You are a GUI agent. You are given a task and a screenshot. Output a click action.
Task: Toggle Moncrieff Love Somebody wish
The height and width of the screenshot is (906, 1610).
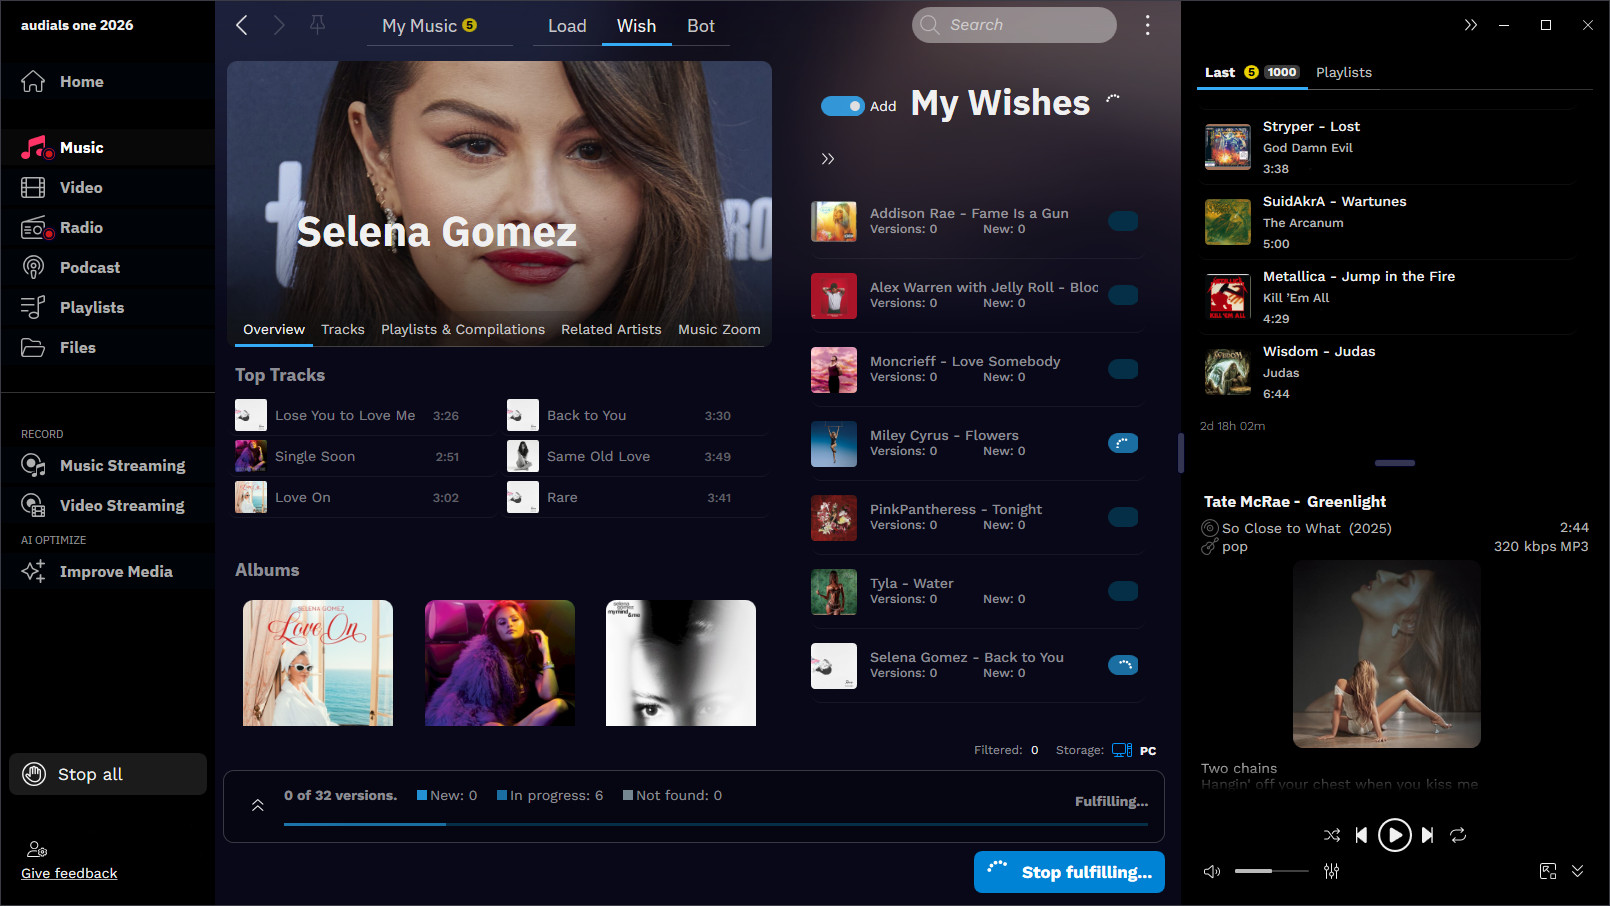[1123, 369]
